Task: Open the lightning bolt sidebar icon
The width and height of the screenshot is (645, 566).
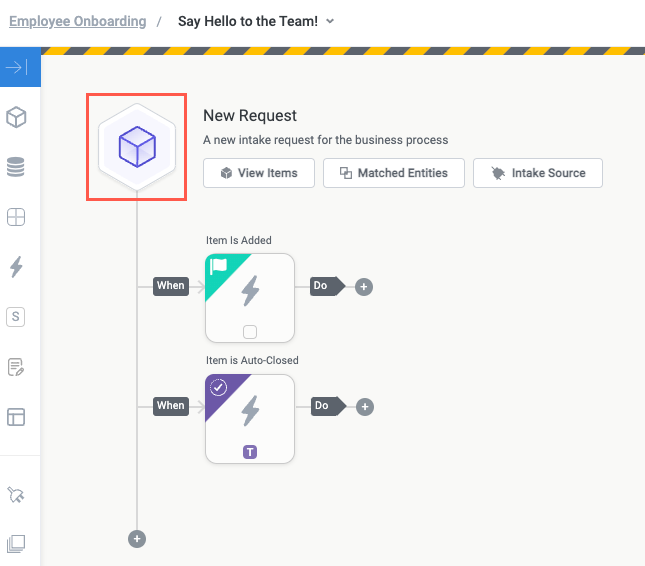Action: tap(16, 267)
